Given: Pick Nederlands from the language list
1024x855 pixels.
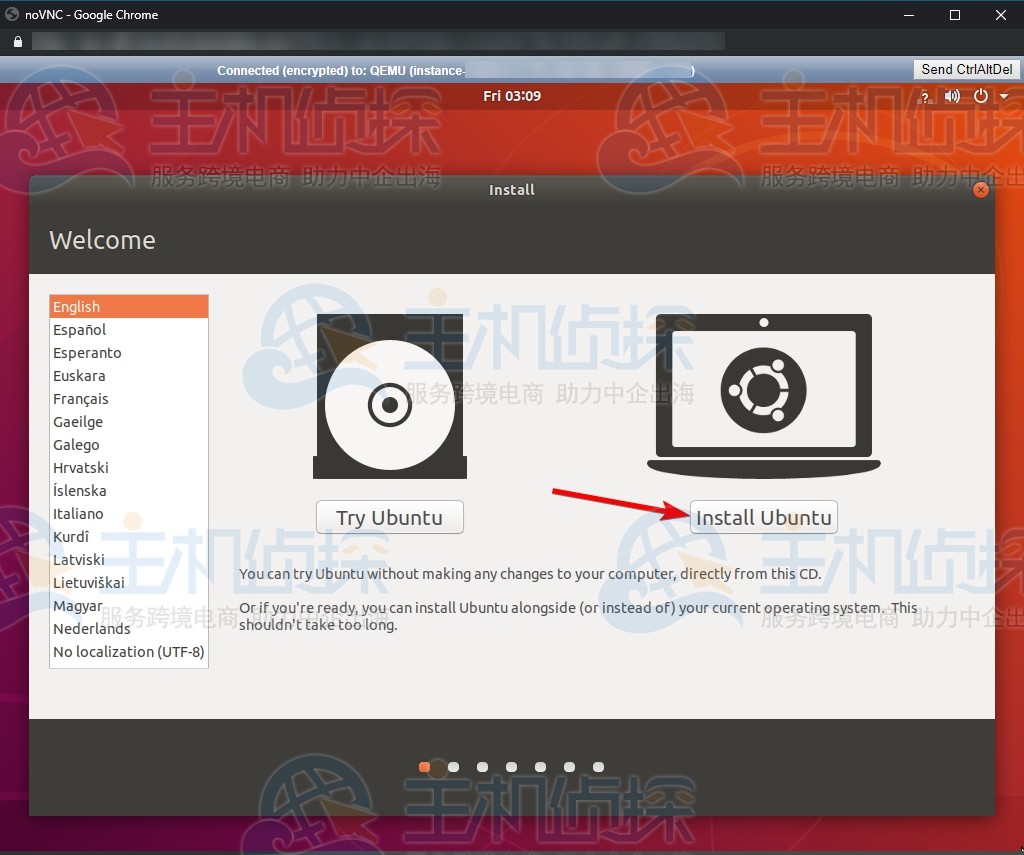Looking at the screenshot, I should click(x=92, y=629).
